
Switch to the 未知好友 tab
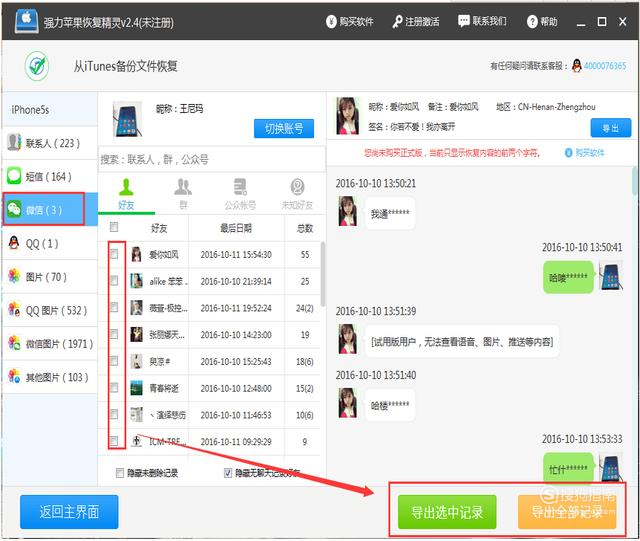pos(297,194)
